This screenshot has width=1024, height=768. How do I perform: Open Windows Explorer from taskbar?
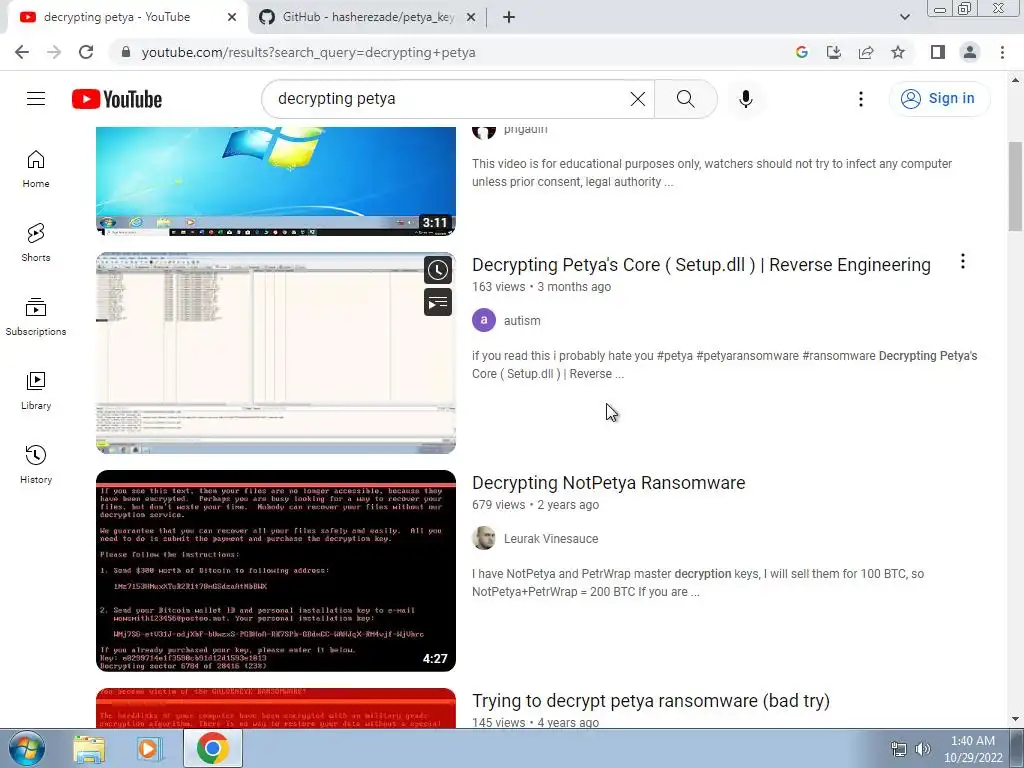coord(89,749)
